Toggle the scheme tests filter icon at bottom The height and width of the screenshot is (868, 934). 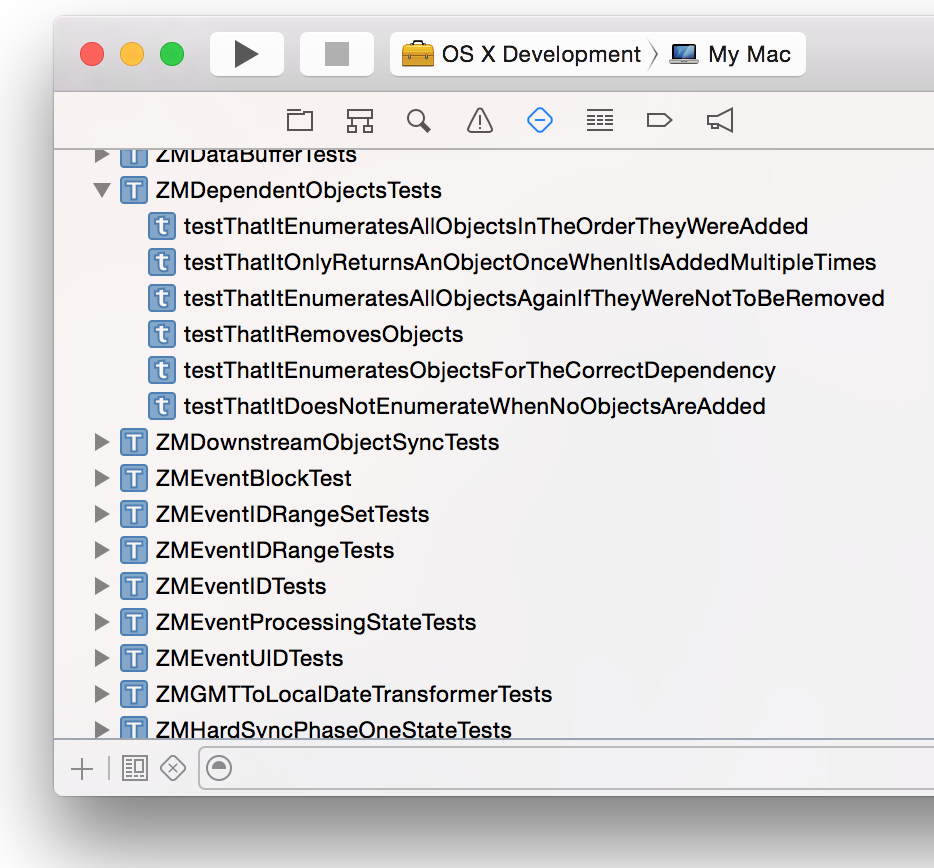(134, 768)
